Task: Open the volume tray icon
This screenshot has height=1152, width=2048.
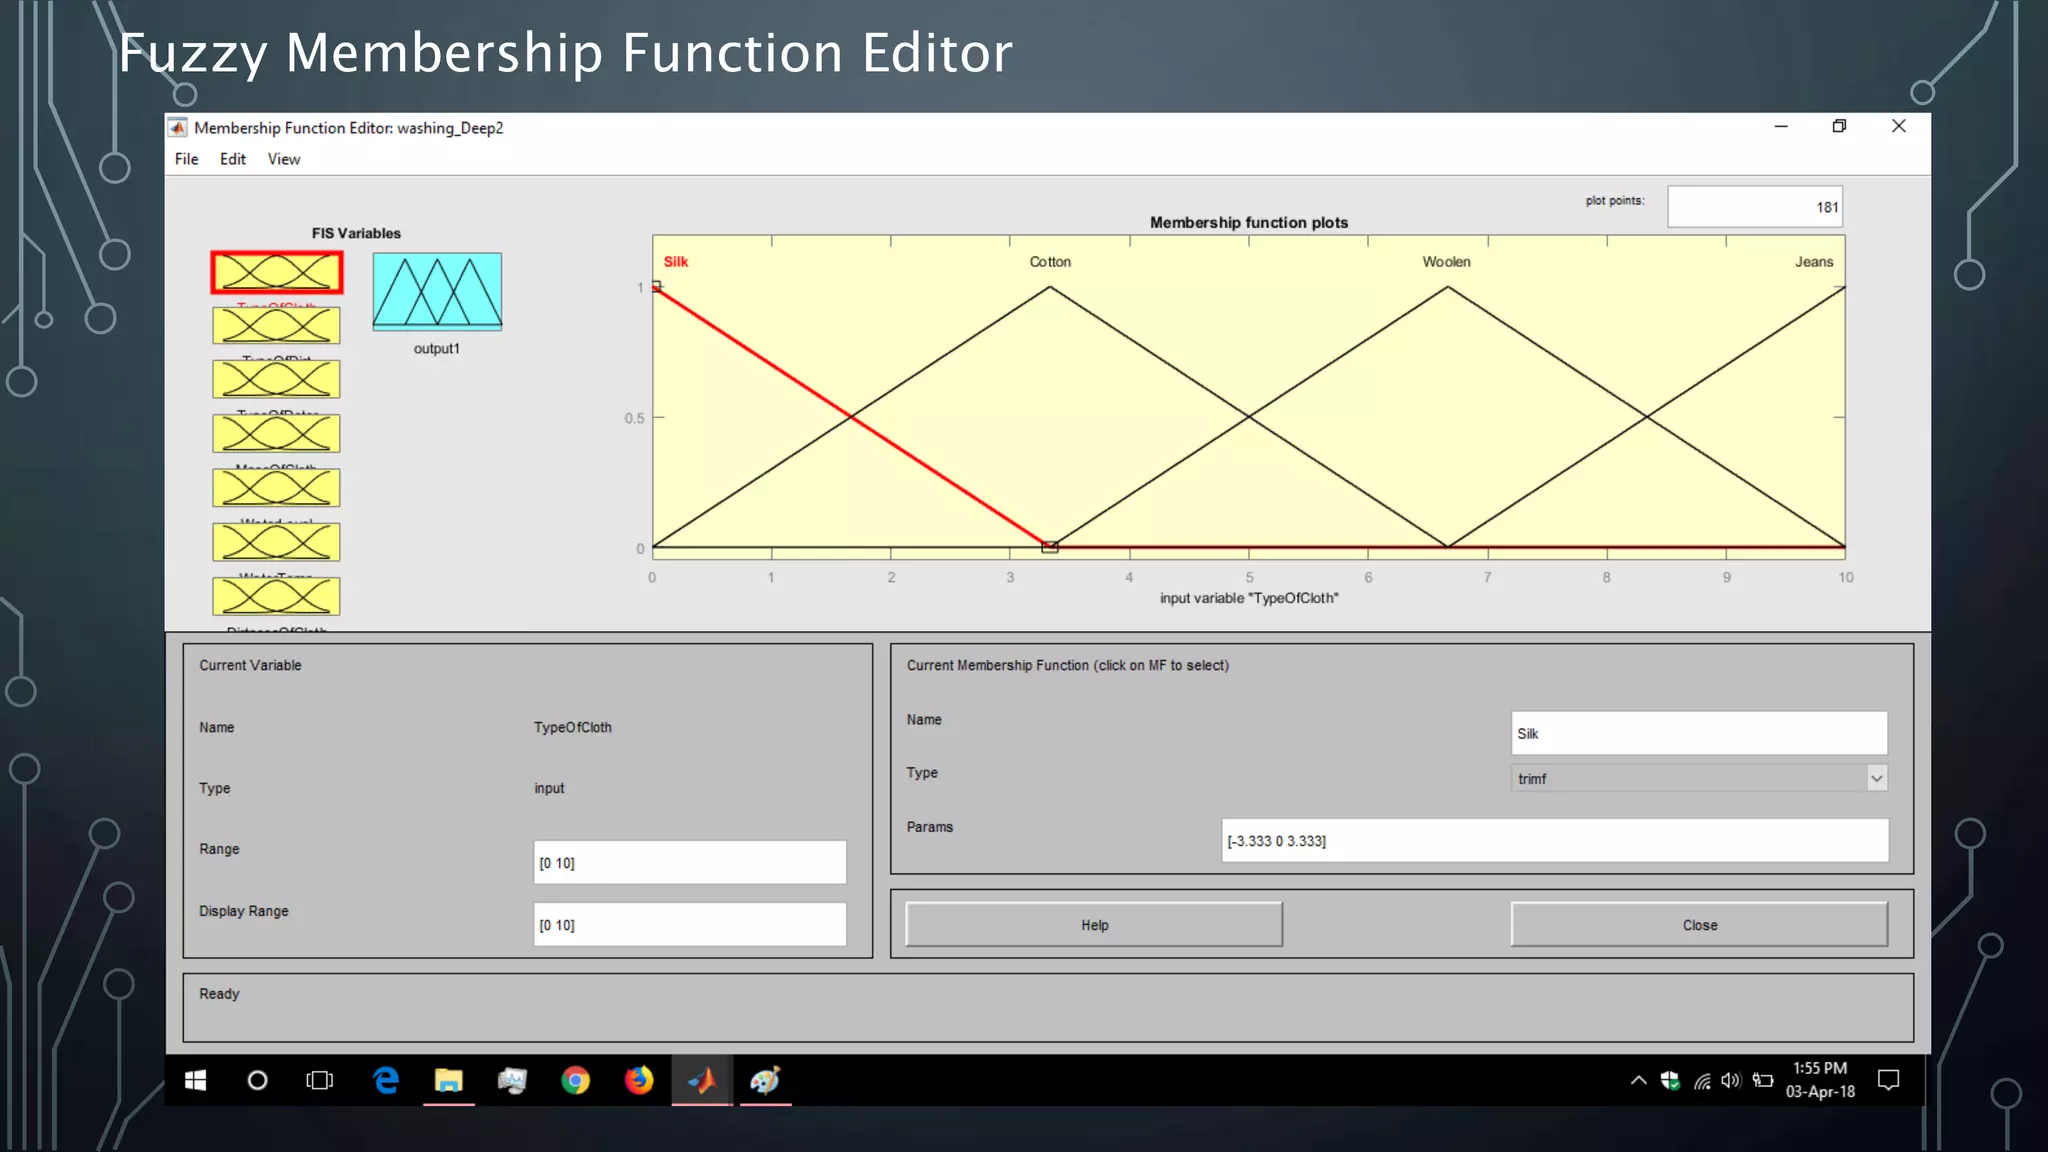Action: [x=1731, y=1080]
